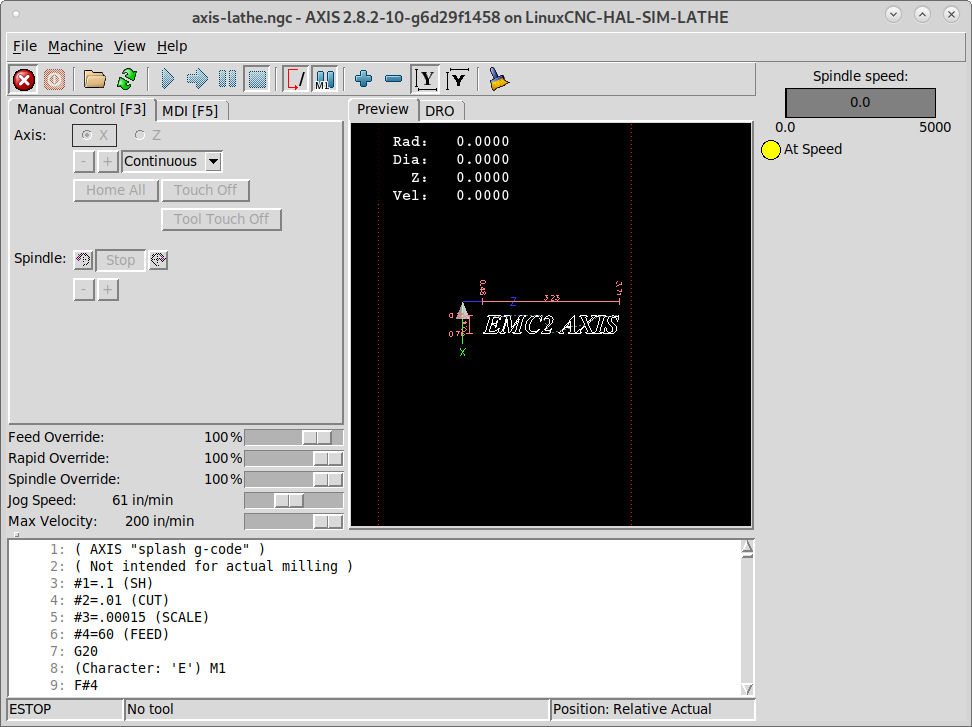Select G-code line 'F#4'
Image resolution: width=972 pixels, height=727 pixels.
[x=86, y=685]
